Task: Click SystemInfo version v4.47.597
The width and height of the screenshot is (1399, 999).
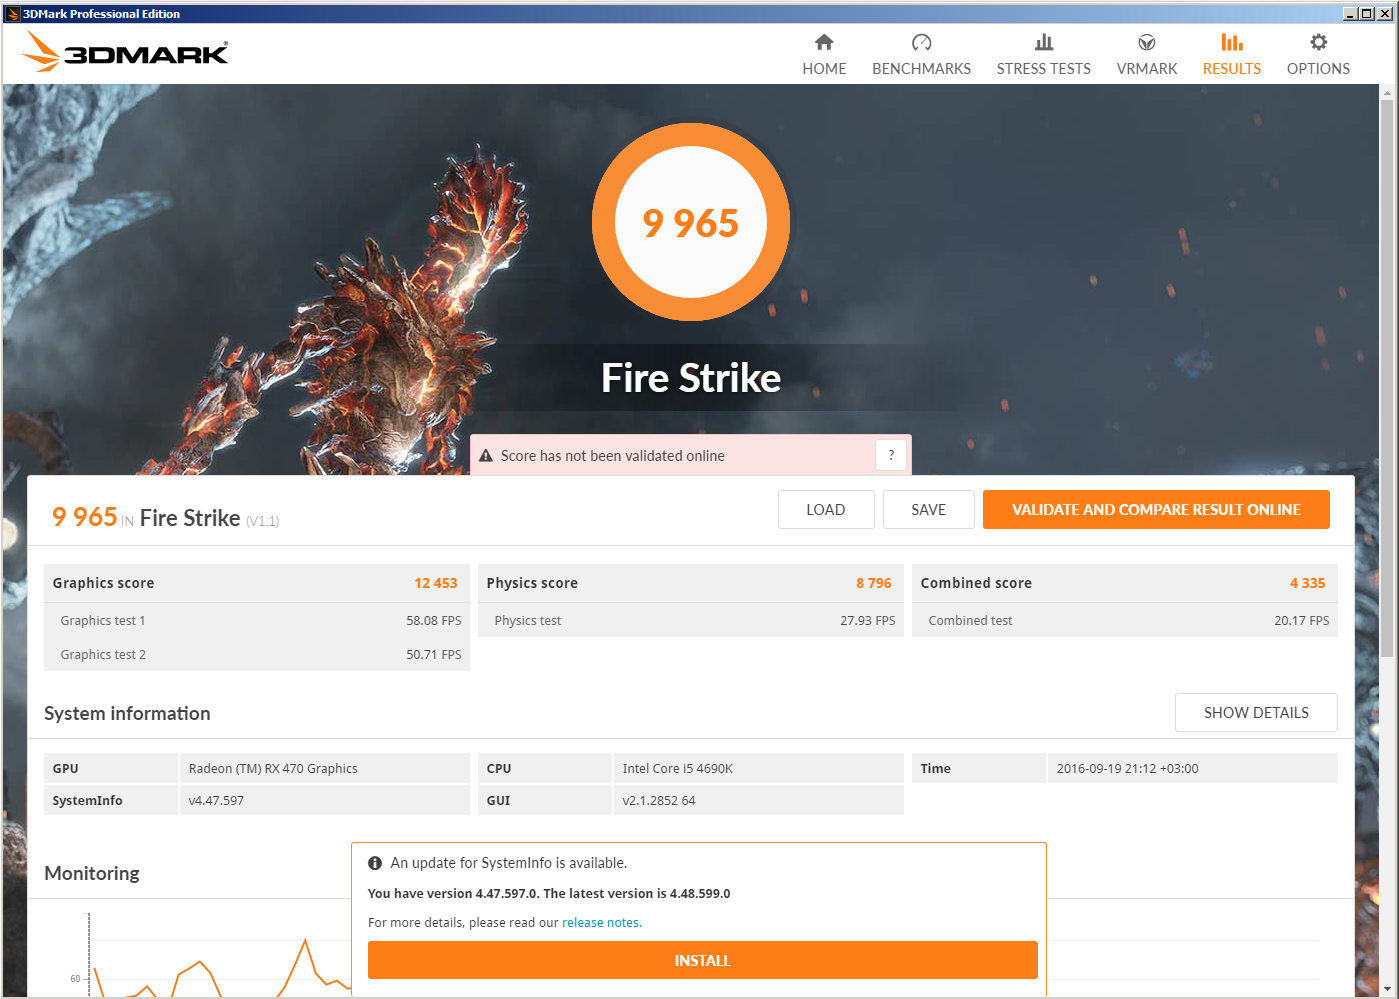Action: (216, 801)
